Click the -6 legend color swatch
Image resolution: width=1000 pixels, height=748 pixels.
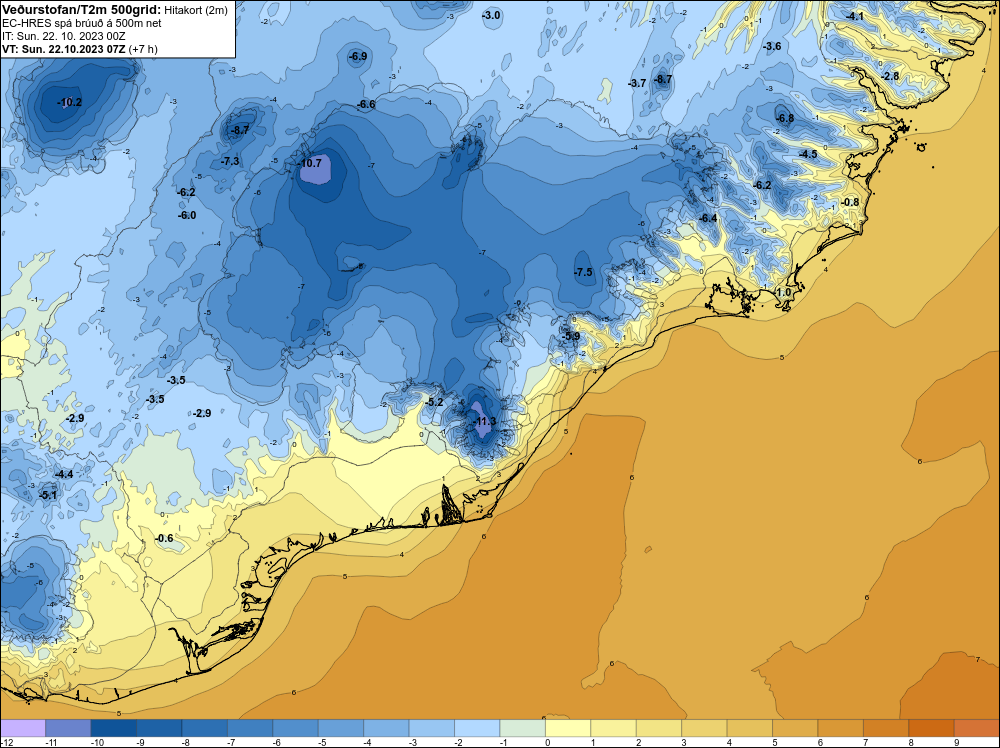295,728
